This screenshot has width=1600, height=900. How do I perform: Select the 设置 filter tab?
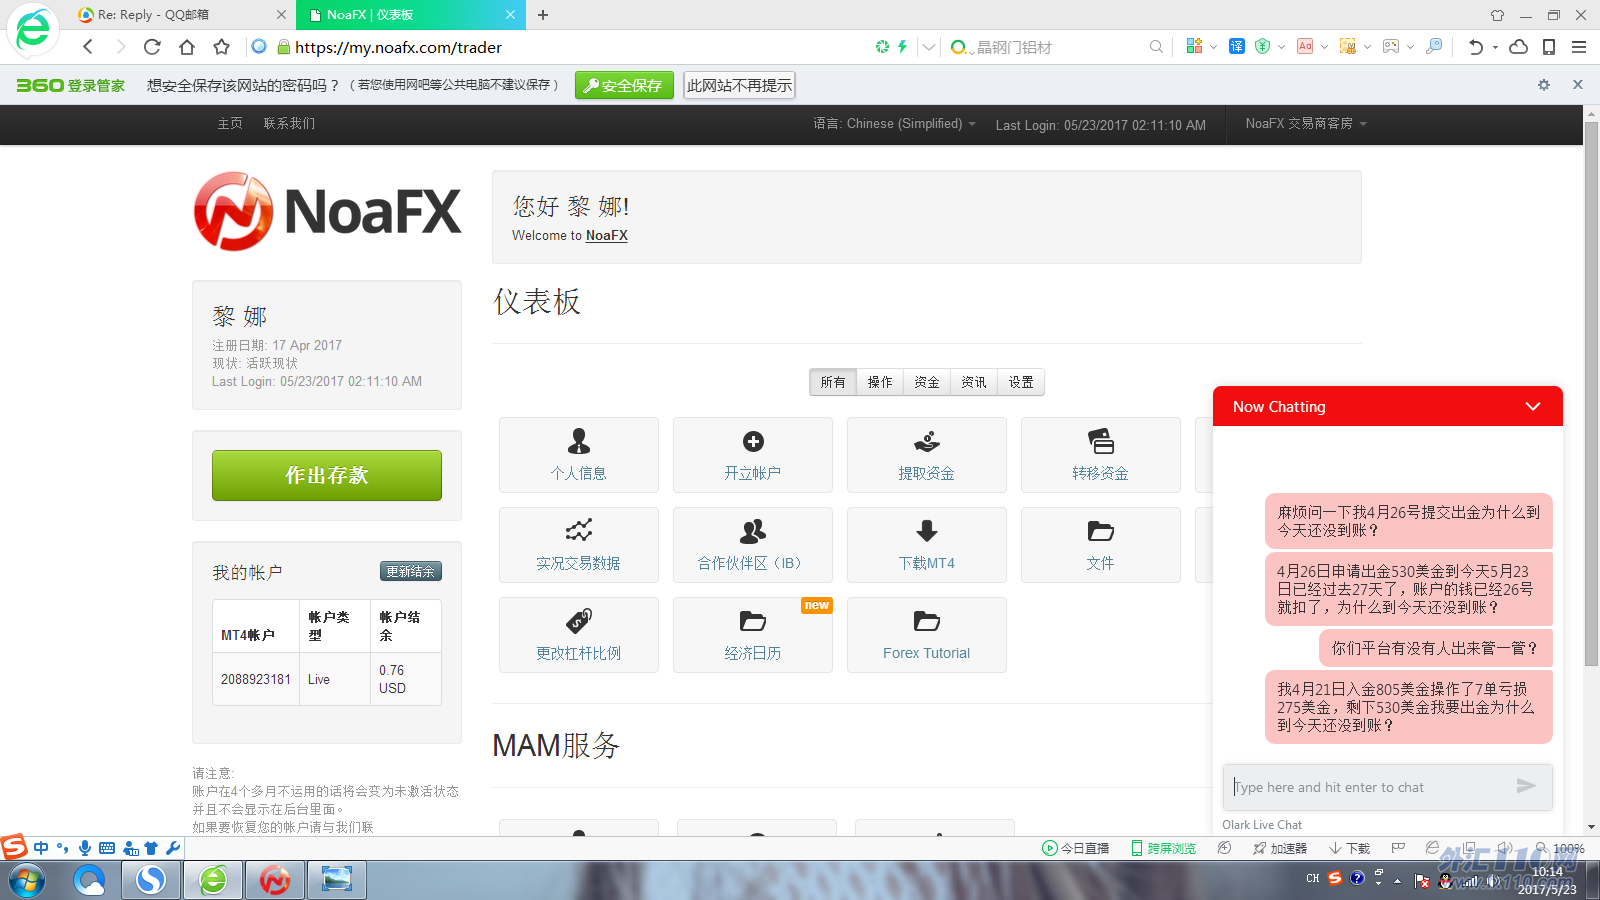point(1021,382)
